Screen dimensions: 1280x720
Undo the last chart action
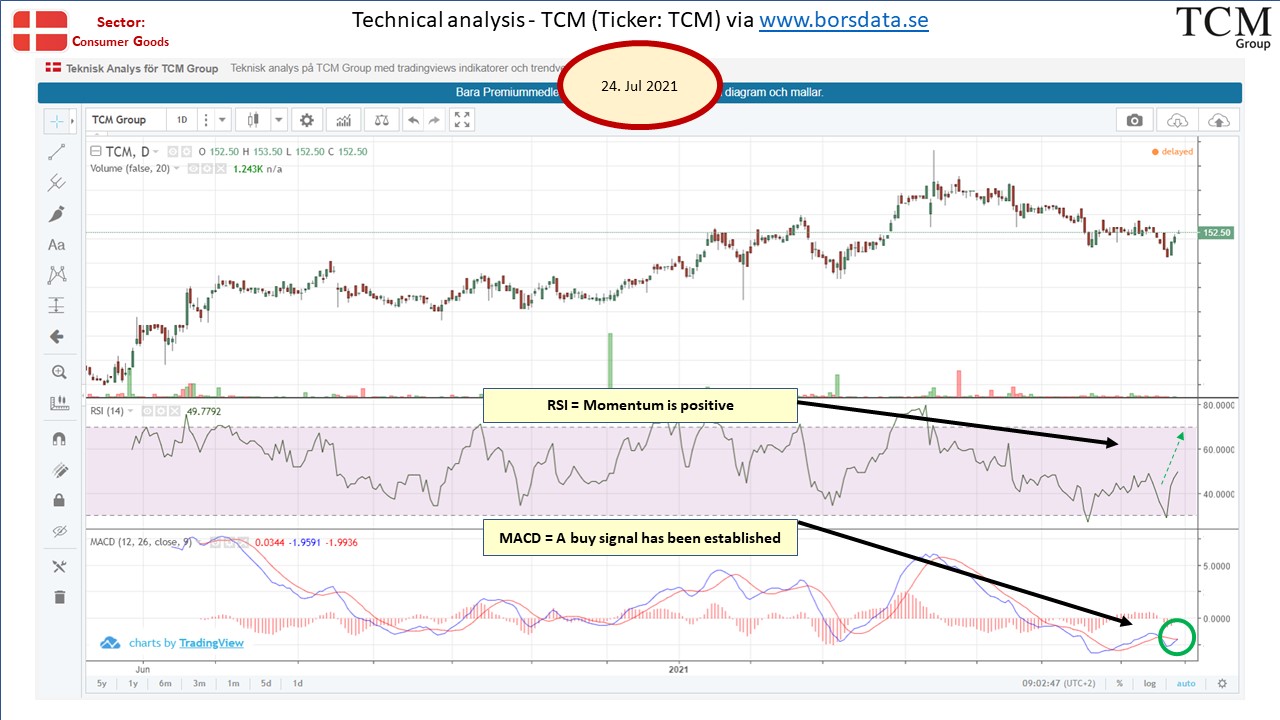tap(413, 120)
